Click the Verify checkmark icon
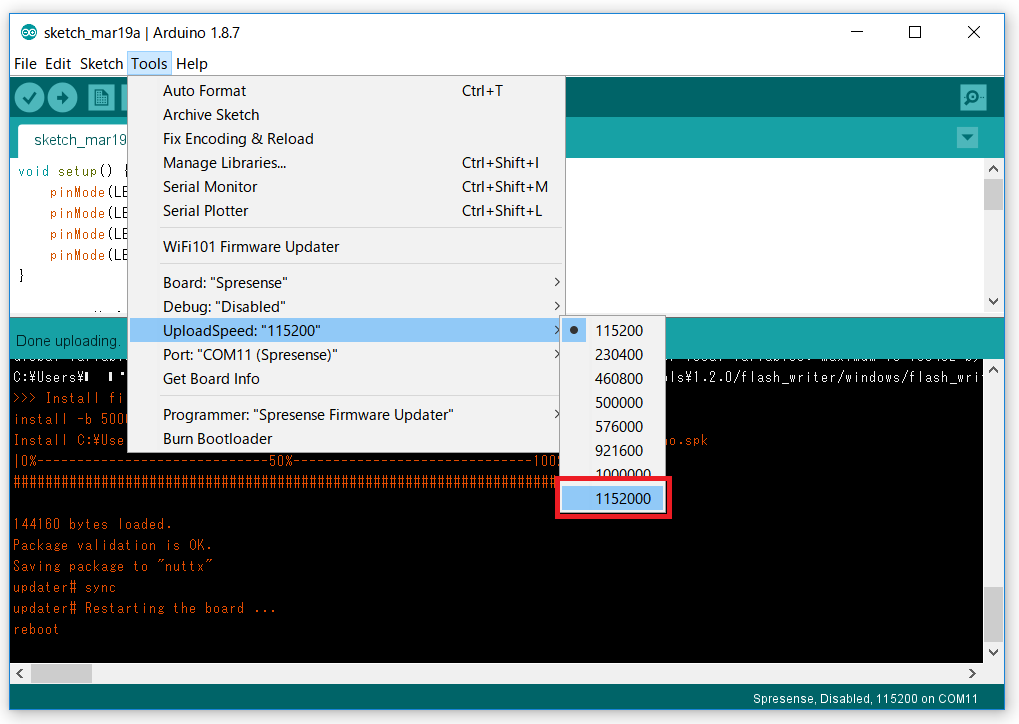This screenshot has height=724, width=1019. [30, 97]
